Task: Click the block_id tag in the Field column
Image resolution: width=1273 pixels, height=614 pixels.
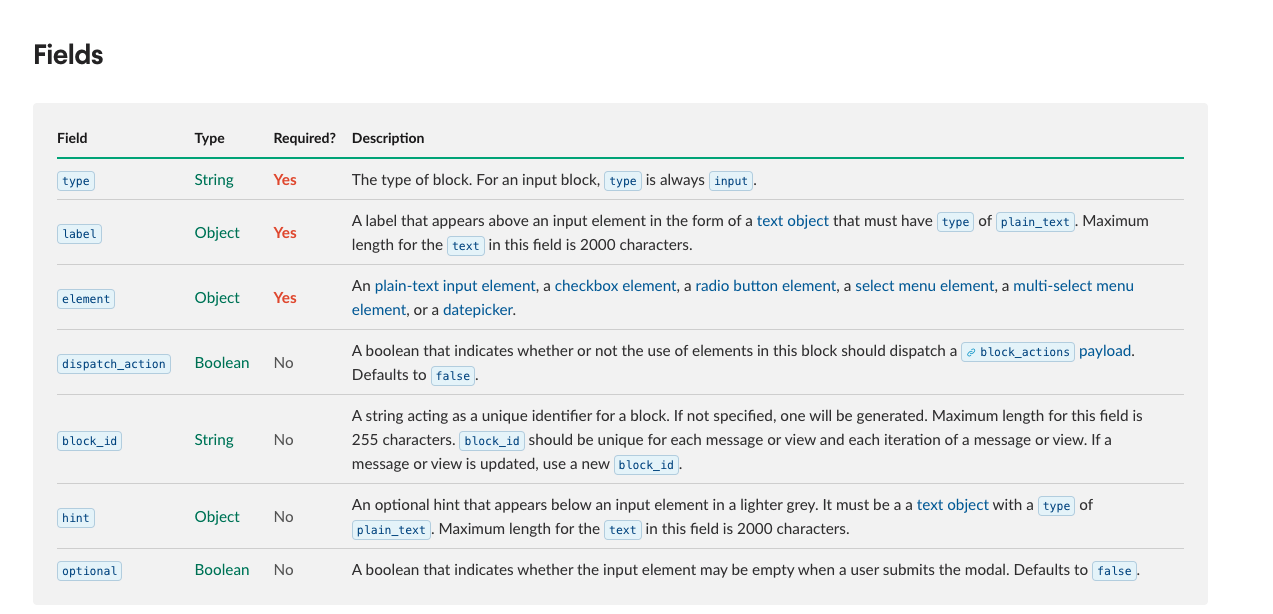Action: coord(89,440)
